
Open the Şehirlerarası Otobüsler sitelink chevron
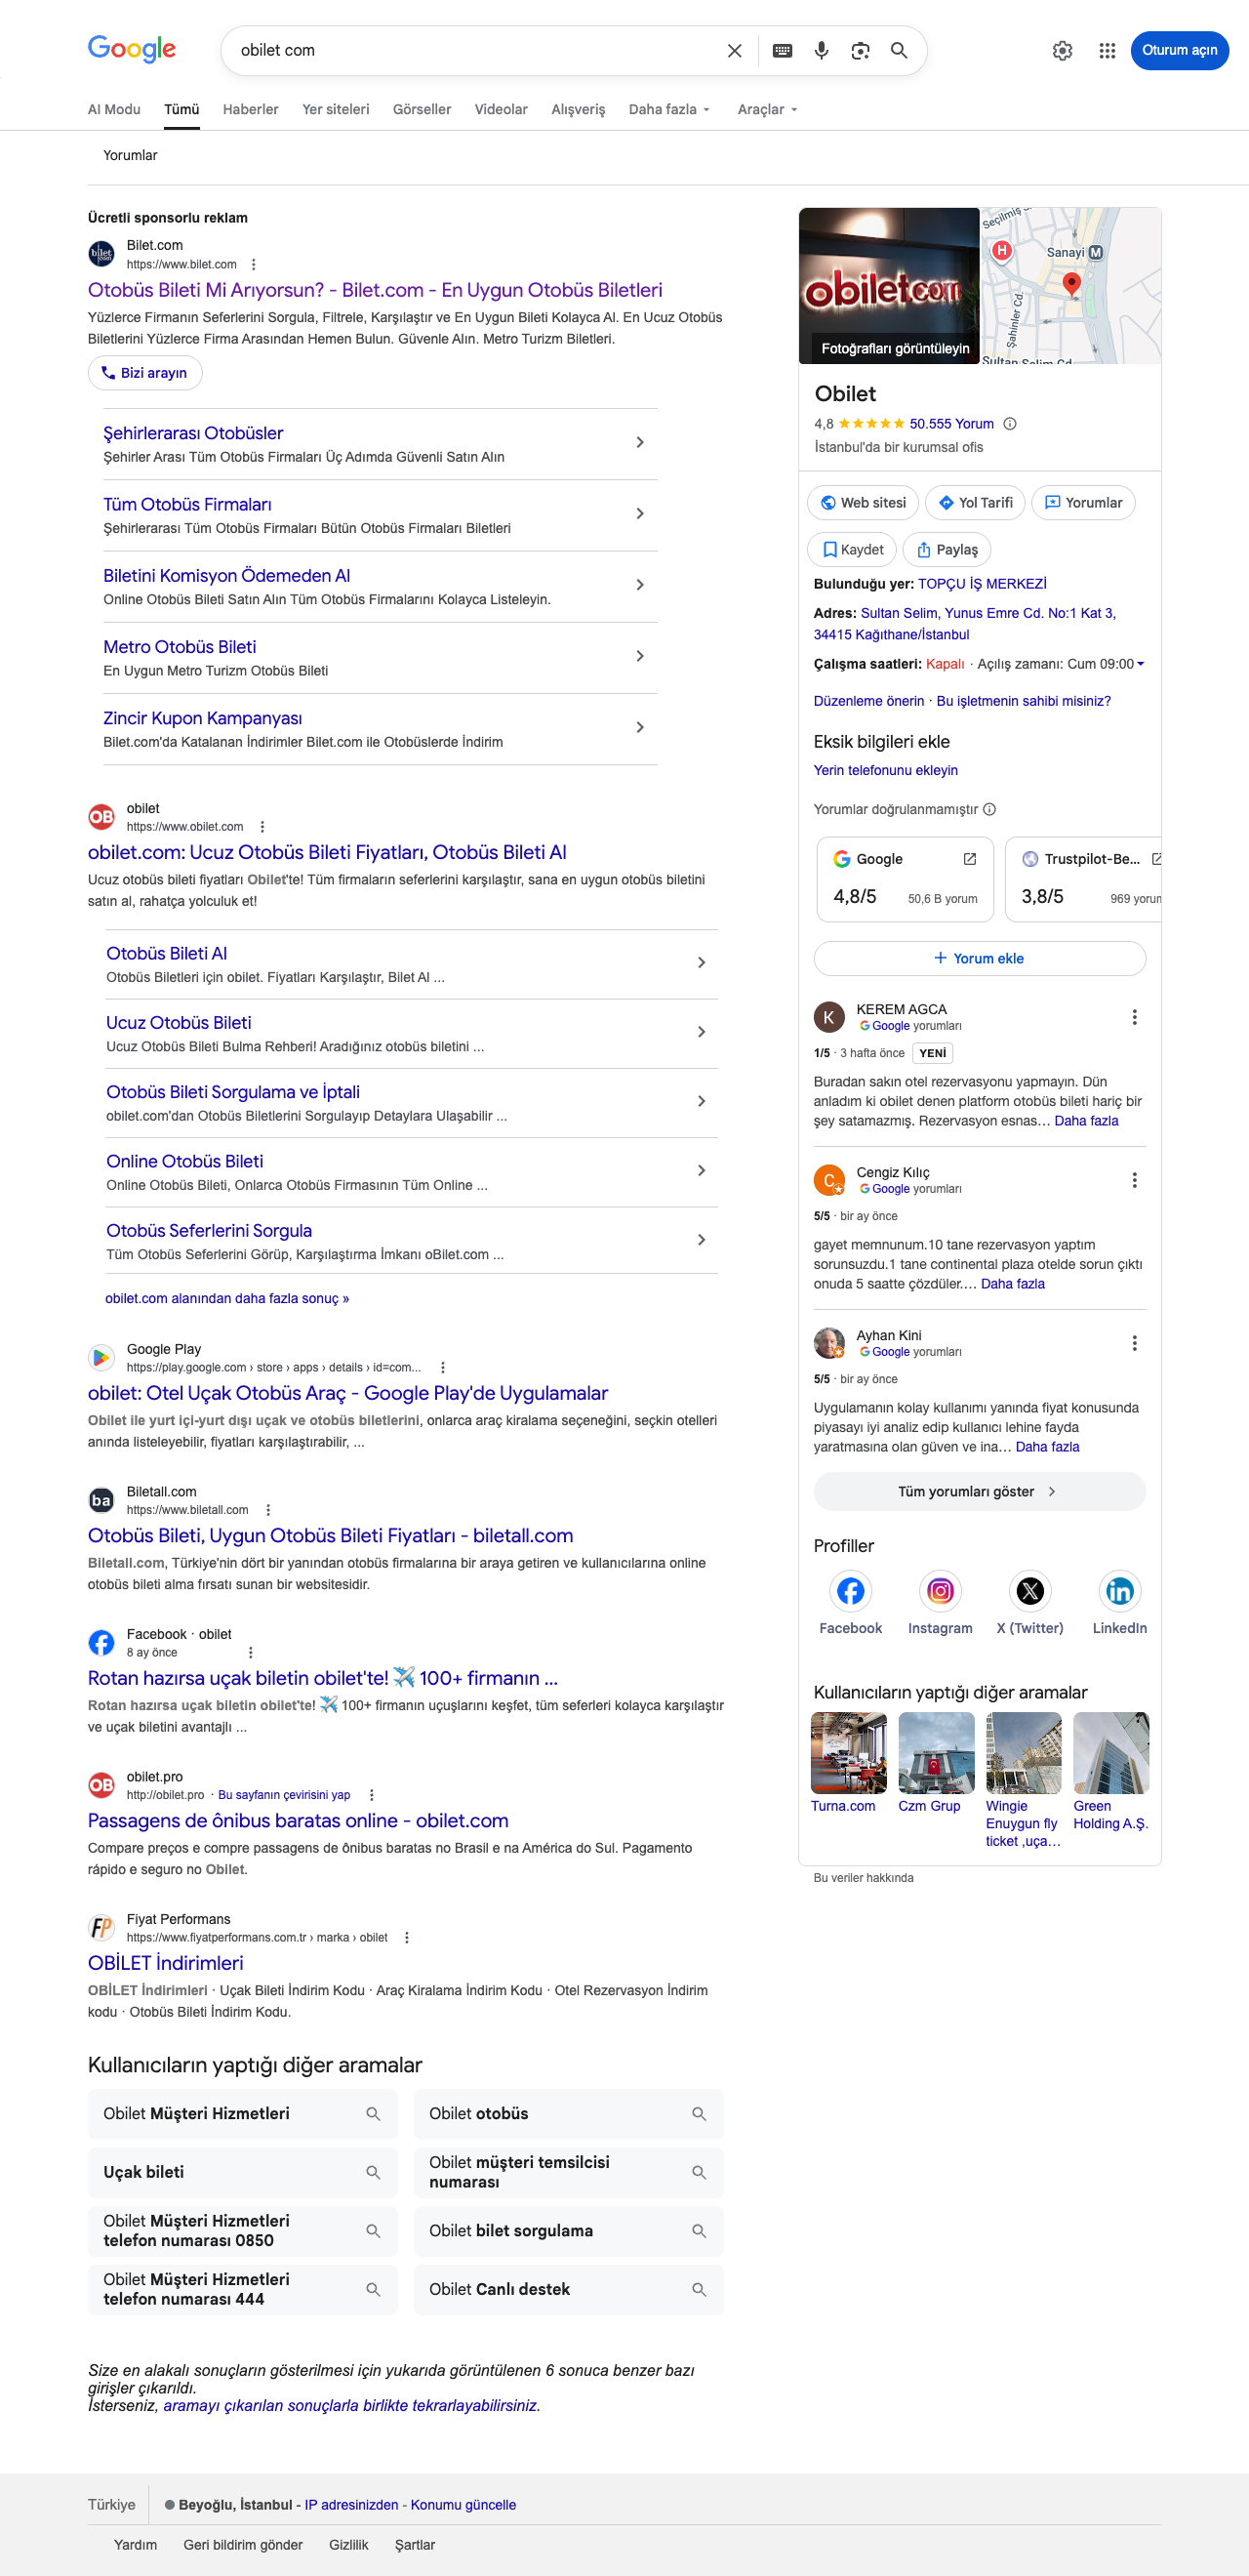640,443
